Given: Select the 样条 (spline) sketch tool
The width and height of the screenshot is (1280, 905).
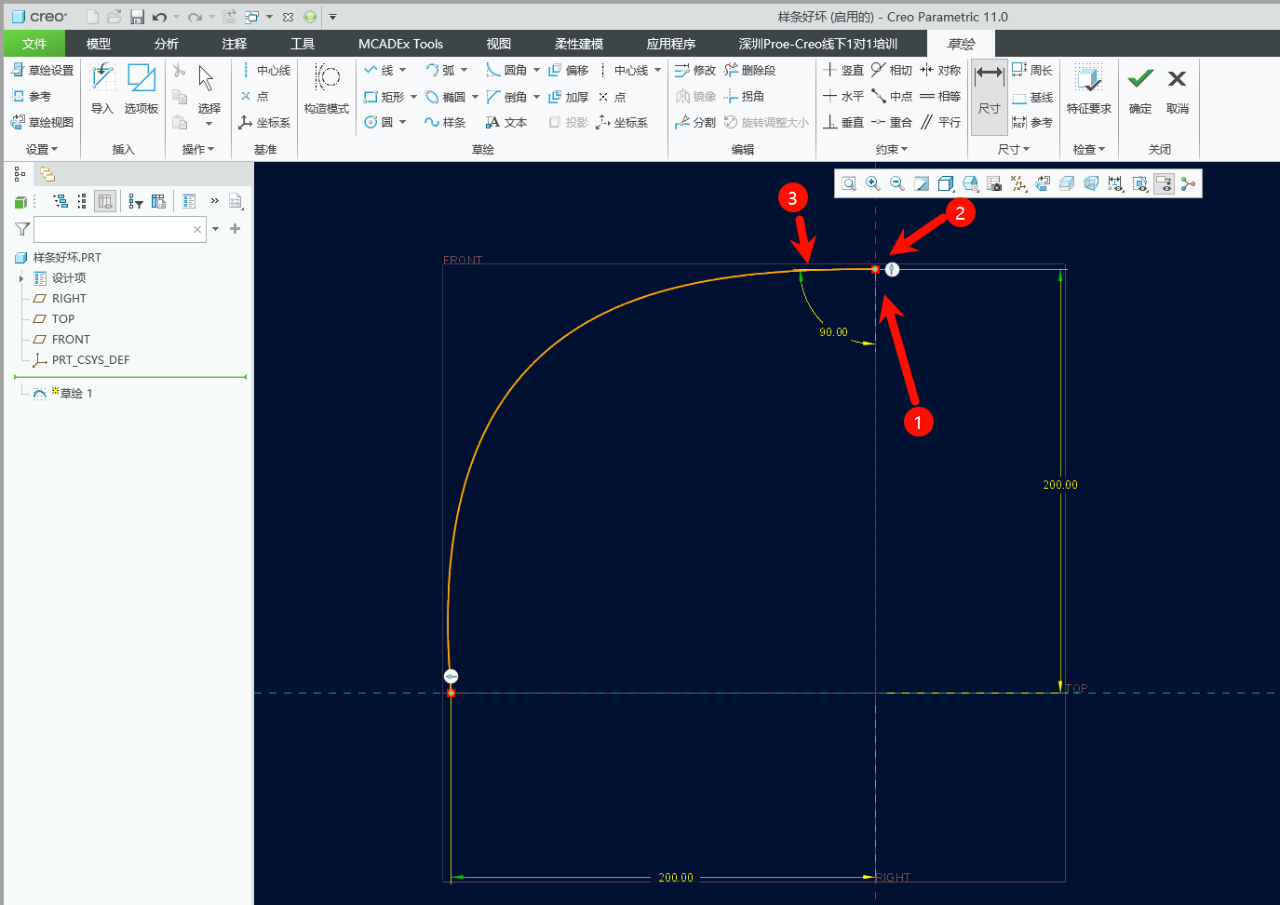Looking at the screenshot, I should [445, 122].
